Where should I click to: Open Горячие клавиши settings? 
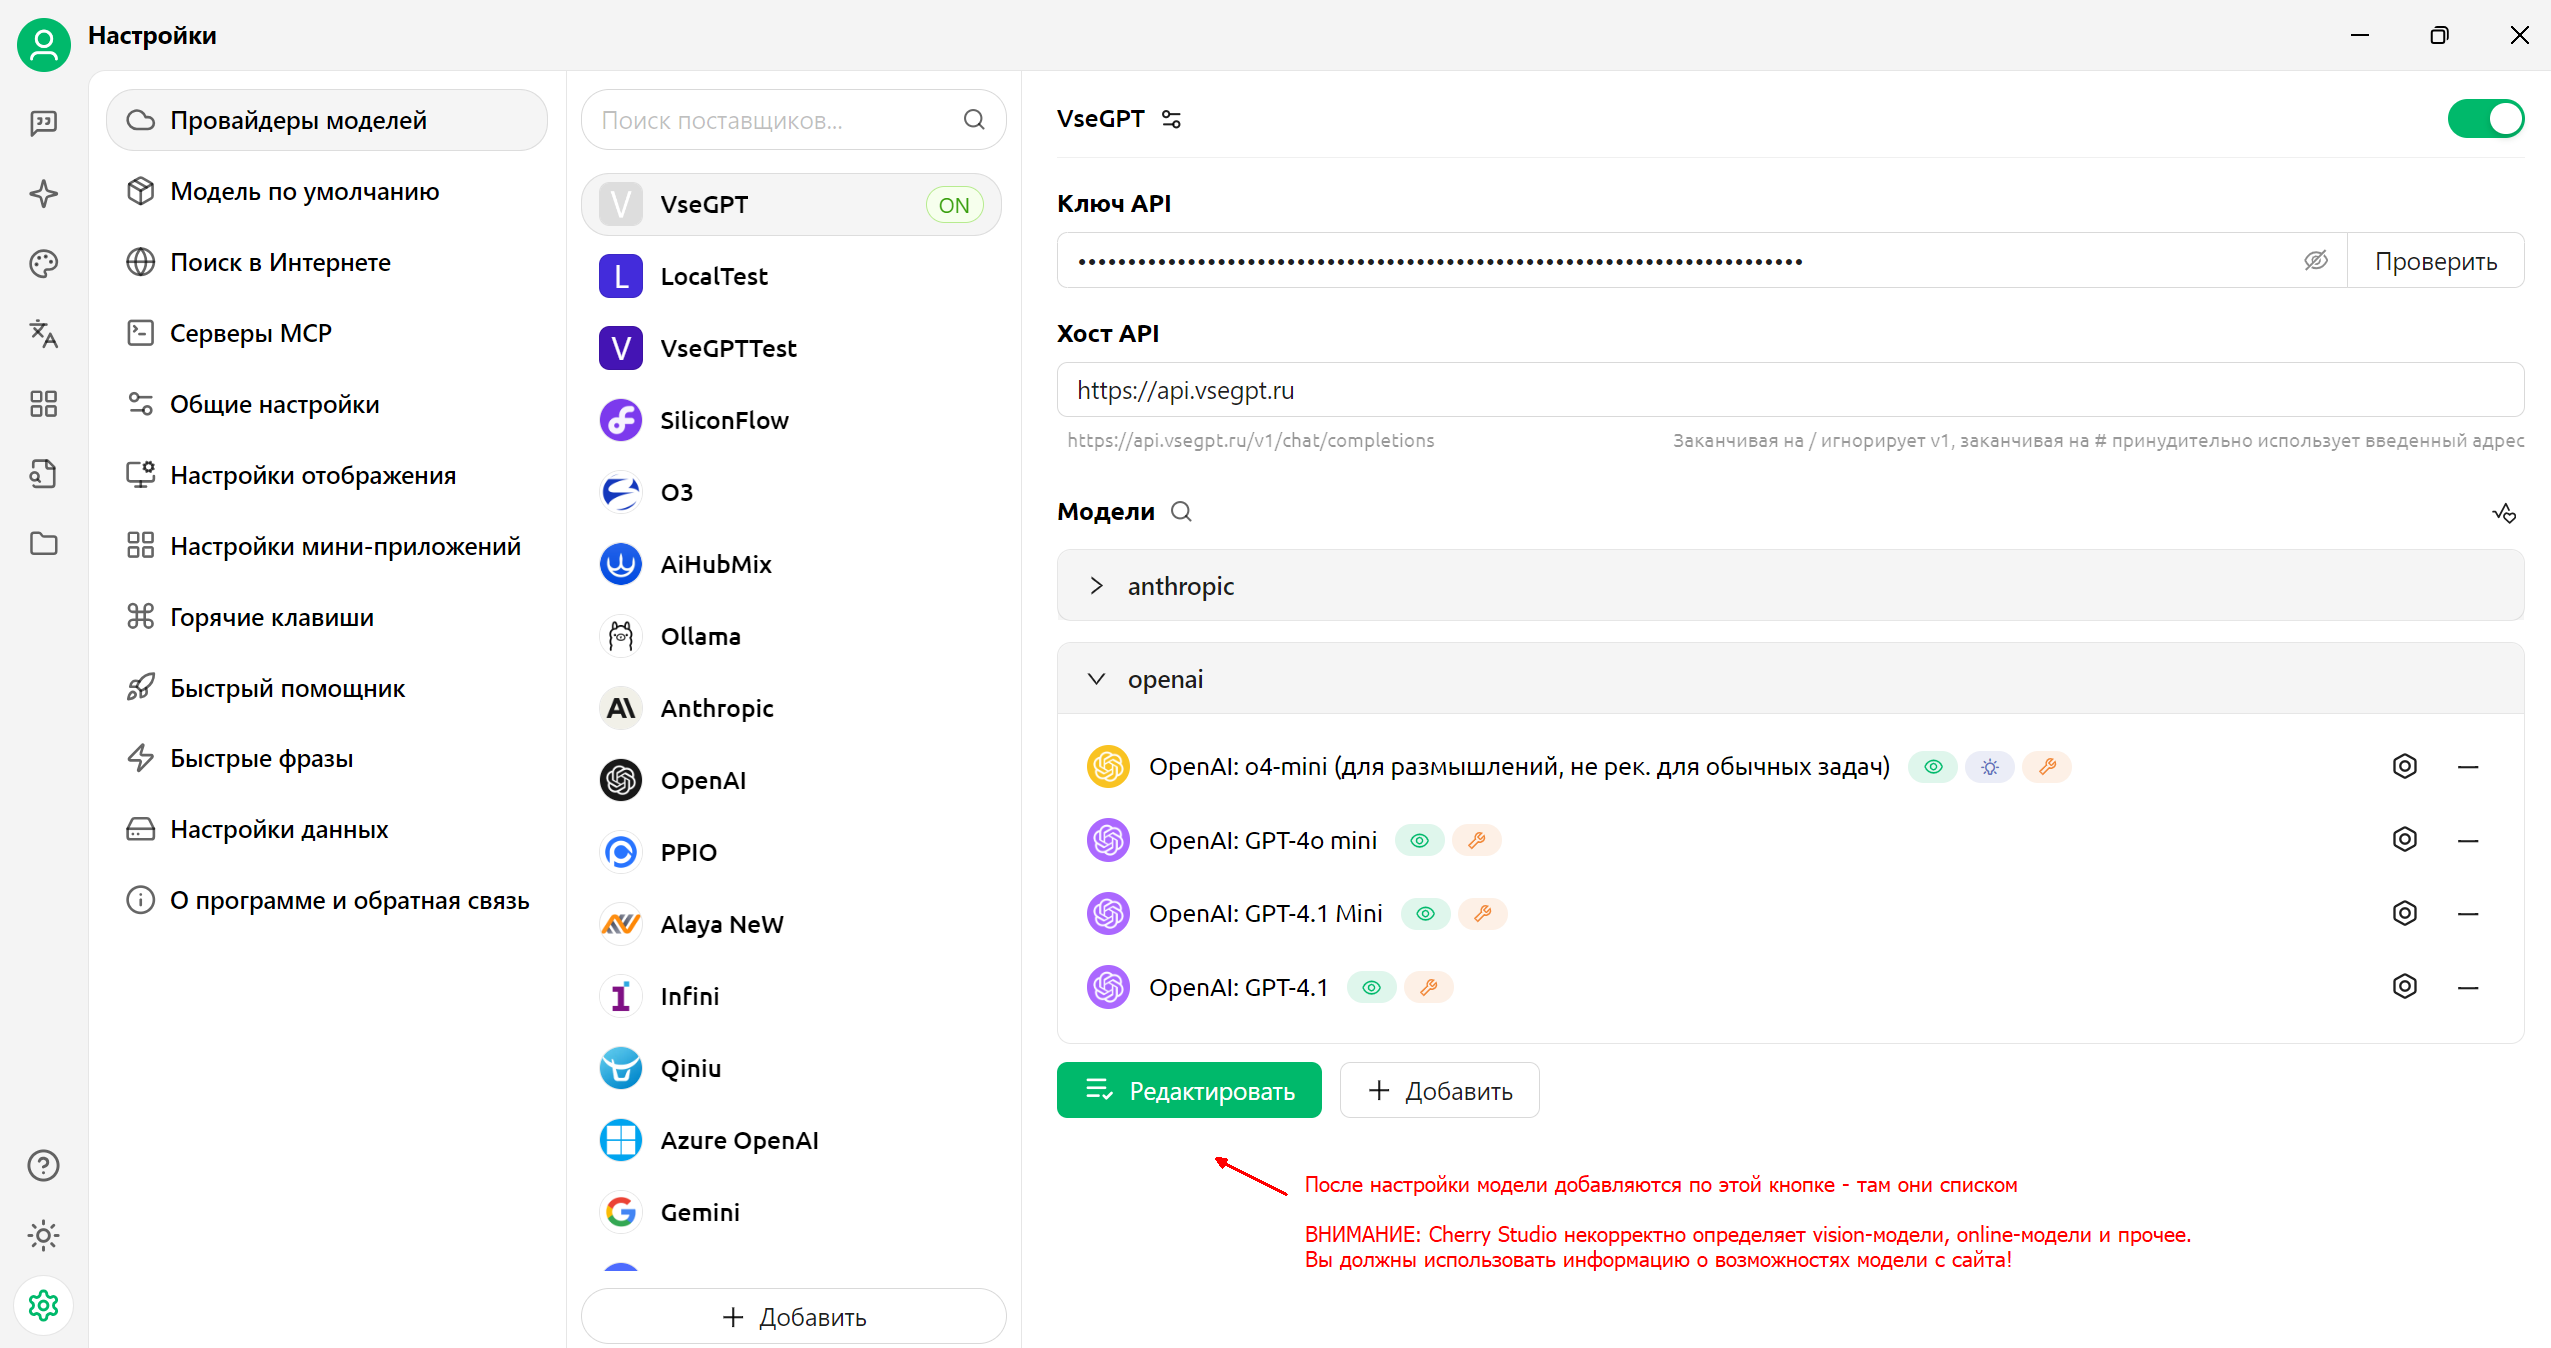327,617
